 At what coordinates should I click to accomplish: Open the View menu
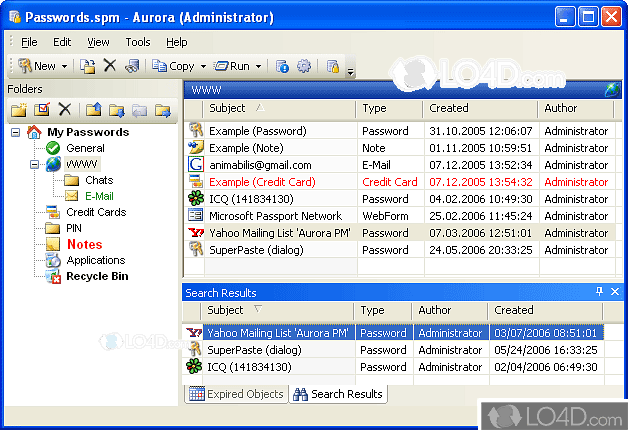coord(98,42)
